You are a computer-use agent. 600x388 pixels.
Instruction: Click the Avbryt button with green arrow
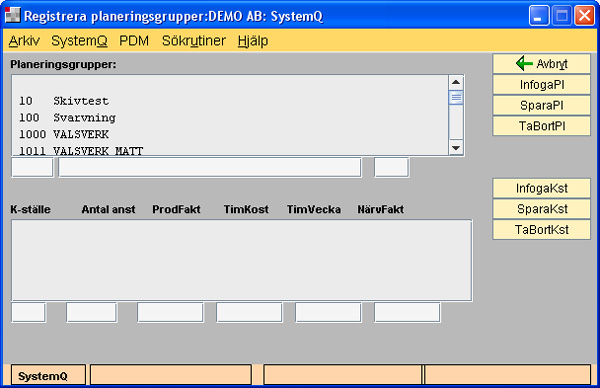(x=541, y=64)
